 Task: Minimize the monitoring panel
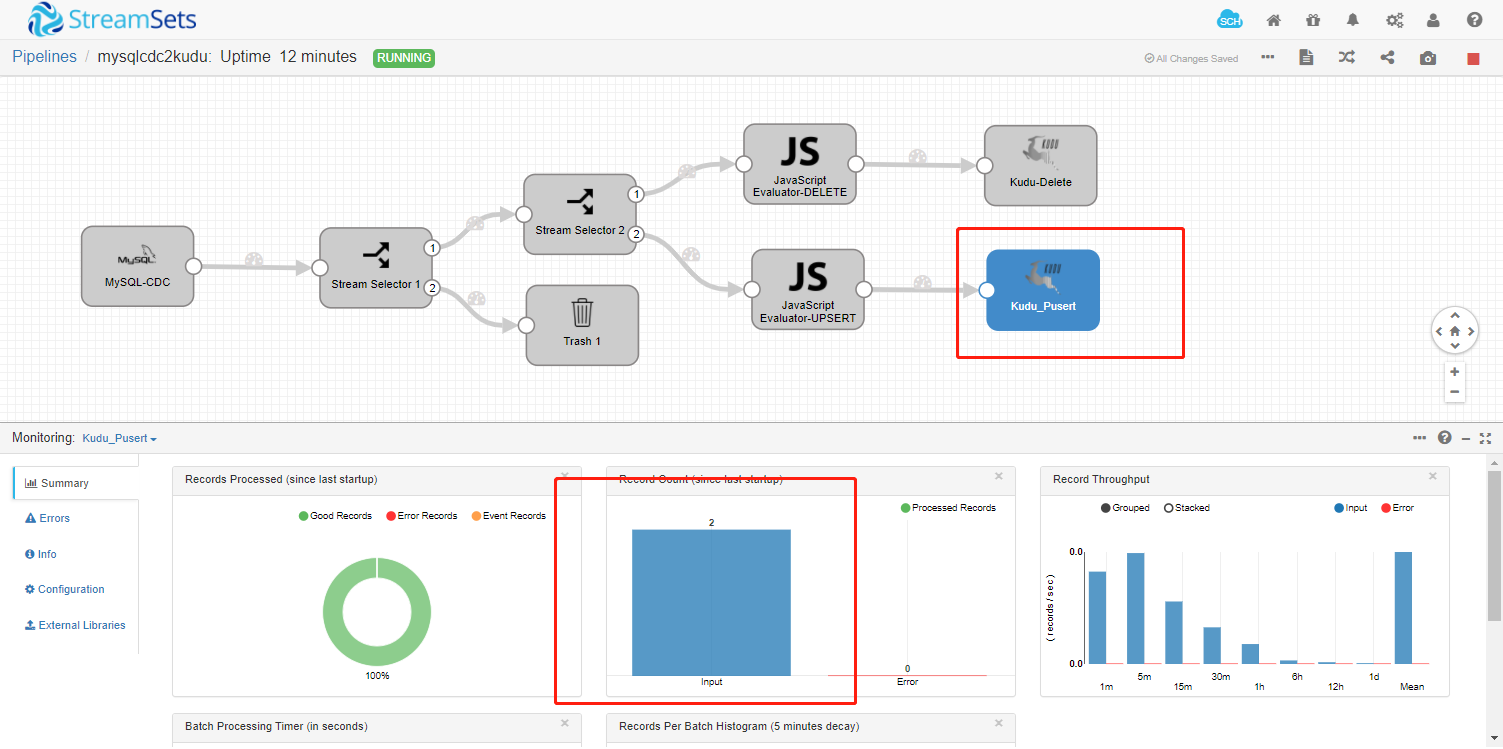(1466, 438)
